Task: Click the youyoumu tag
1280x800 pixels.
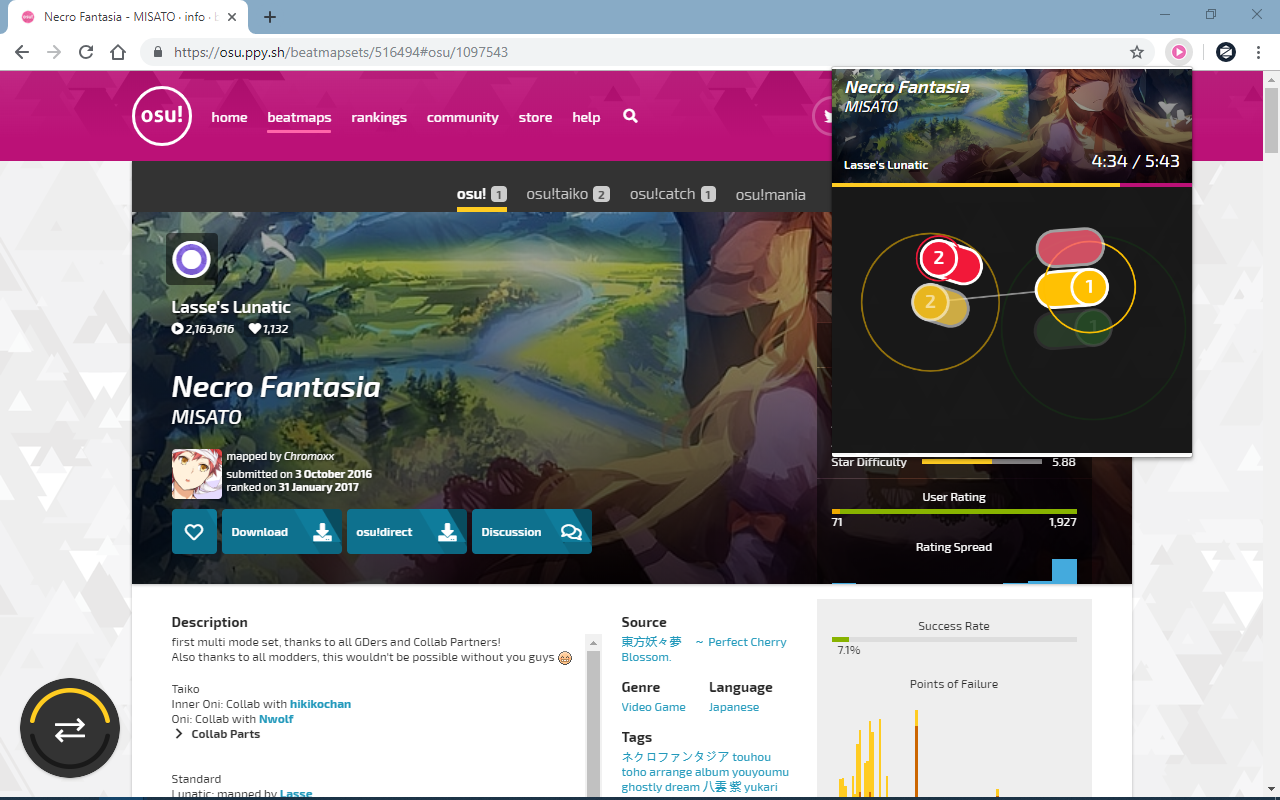Action: pos(761,772)
